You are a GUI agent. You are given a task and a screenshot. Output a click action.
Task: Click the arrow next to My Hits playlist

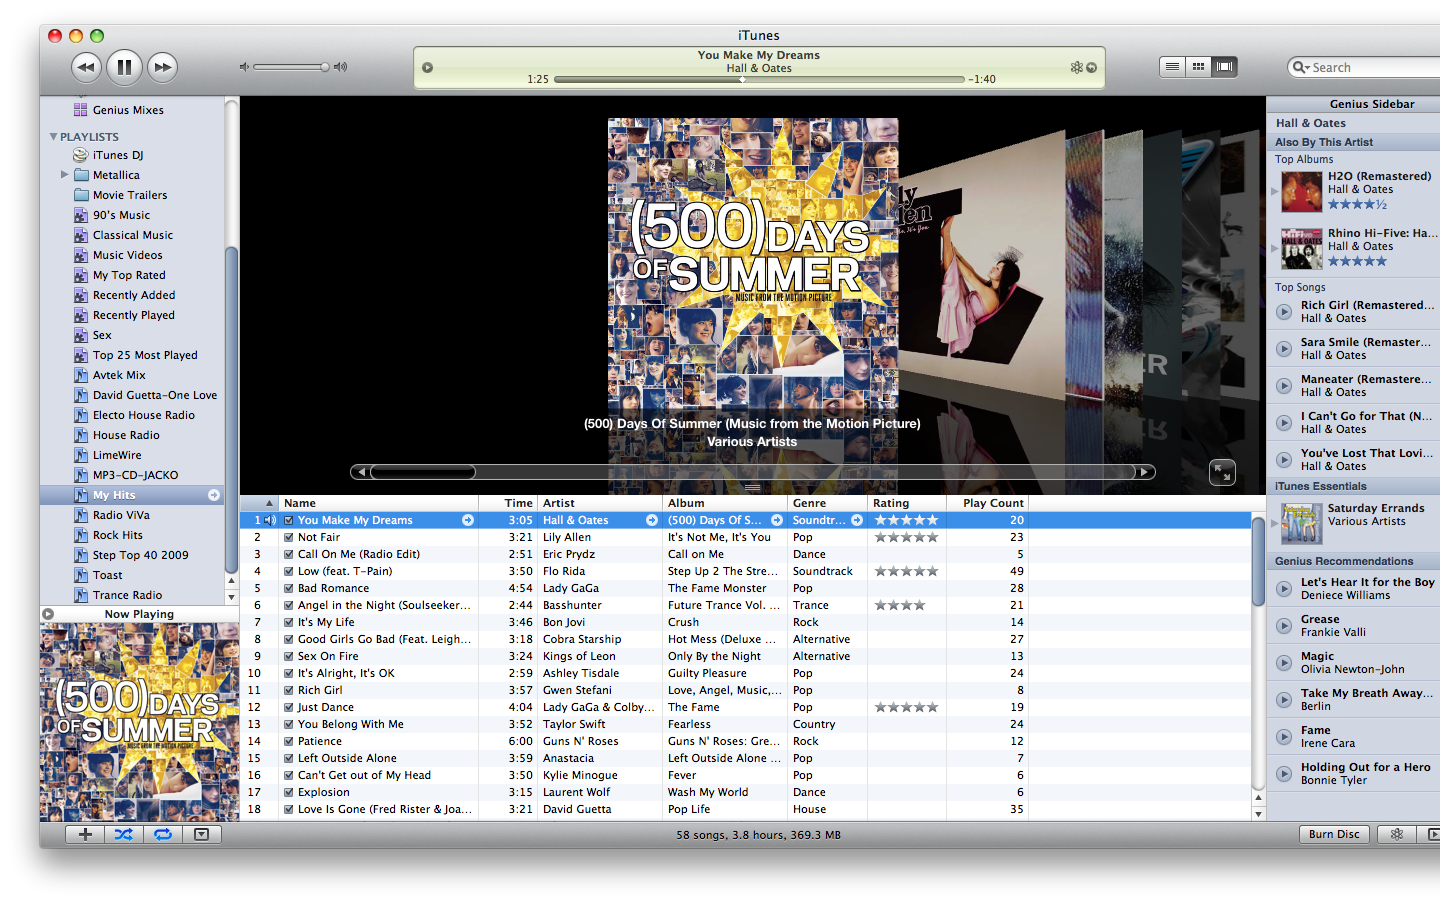(x=214, y=495)
